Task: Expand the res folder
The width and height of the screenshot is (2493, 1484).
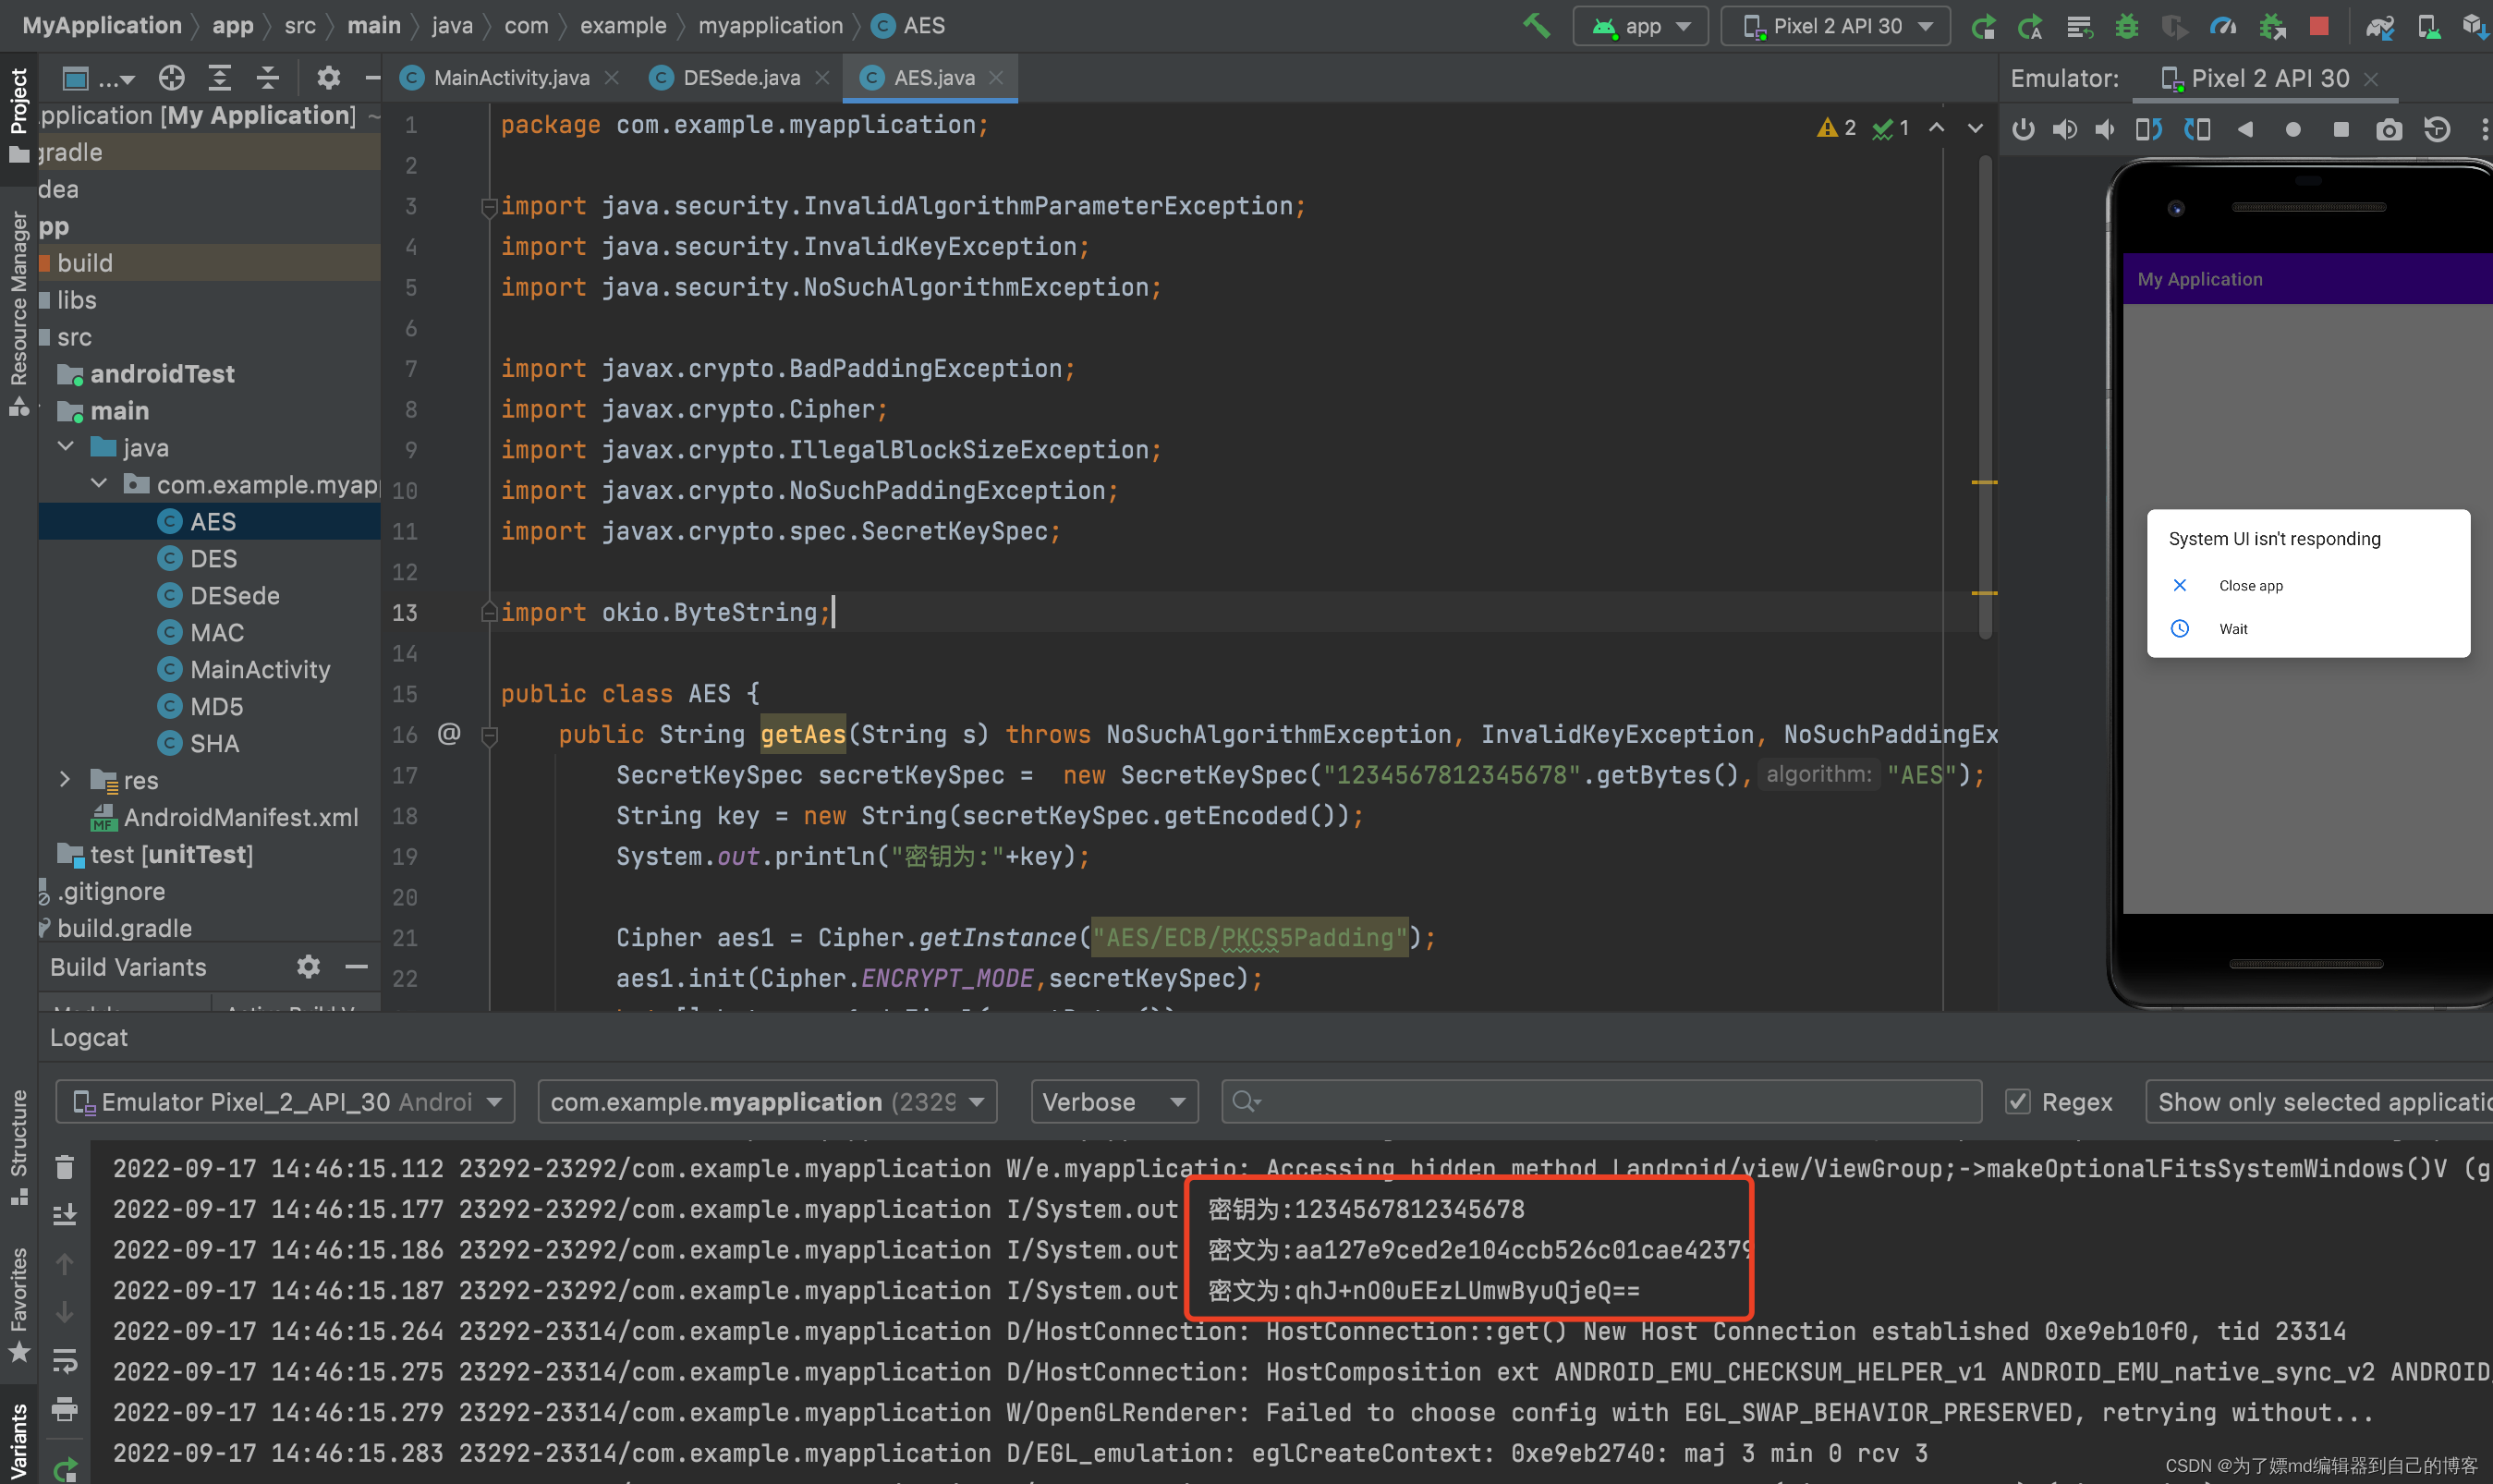Action: click(65, 780)
